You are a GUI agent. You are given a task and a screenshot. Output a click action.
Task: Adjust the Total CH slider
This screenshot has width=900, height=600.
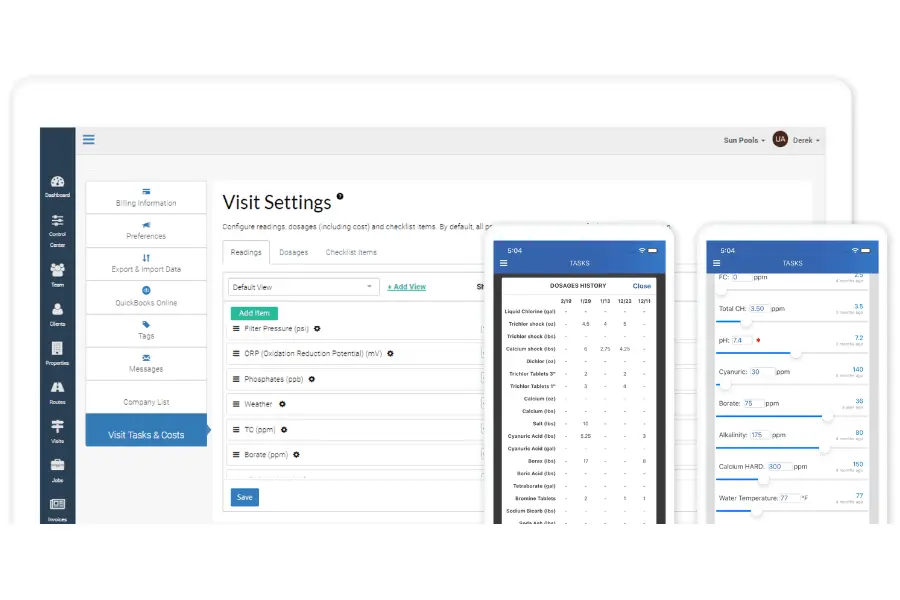click(x=745, y=322)
